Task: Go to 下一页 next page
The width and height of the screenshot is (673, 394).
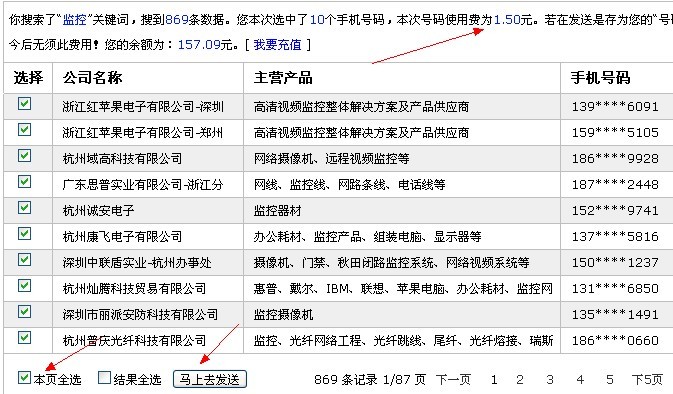Action: (453, 379)
